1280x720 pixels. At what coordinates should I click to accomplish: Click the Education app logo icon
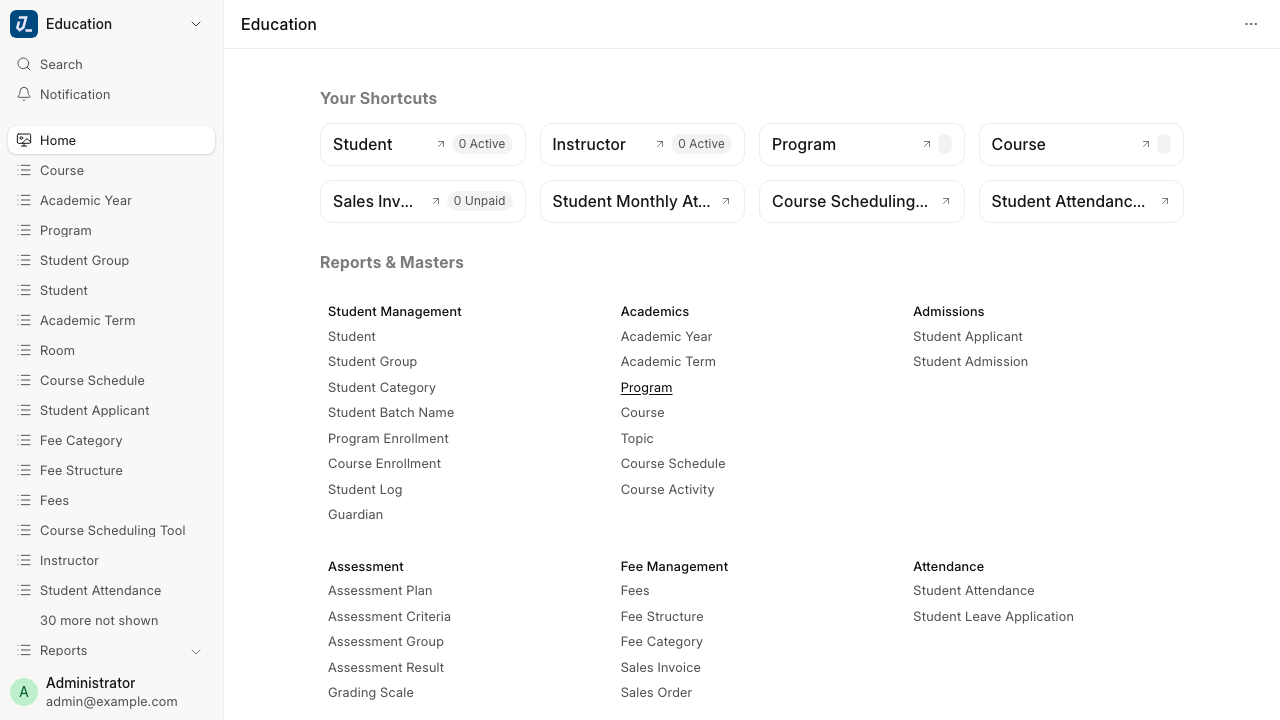tap(24, 24)
